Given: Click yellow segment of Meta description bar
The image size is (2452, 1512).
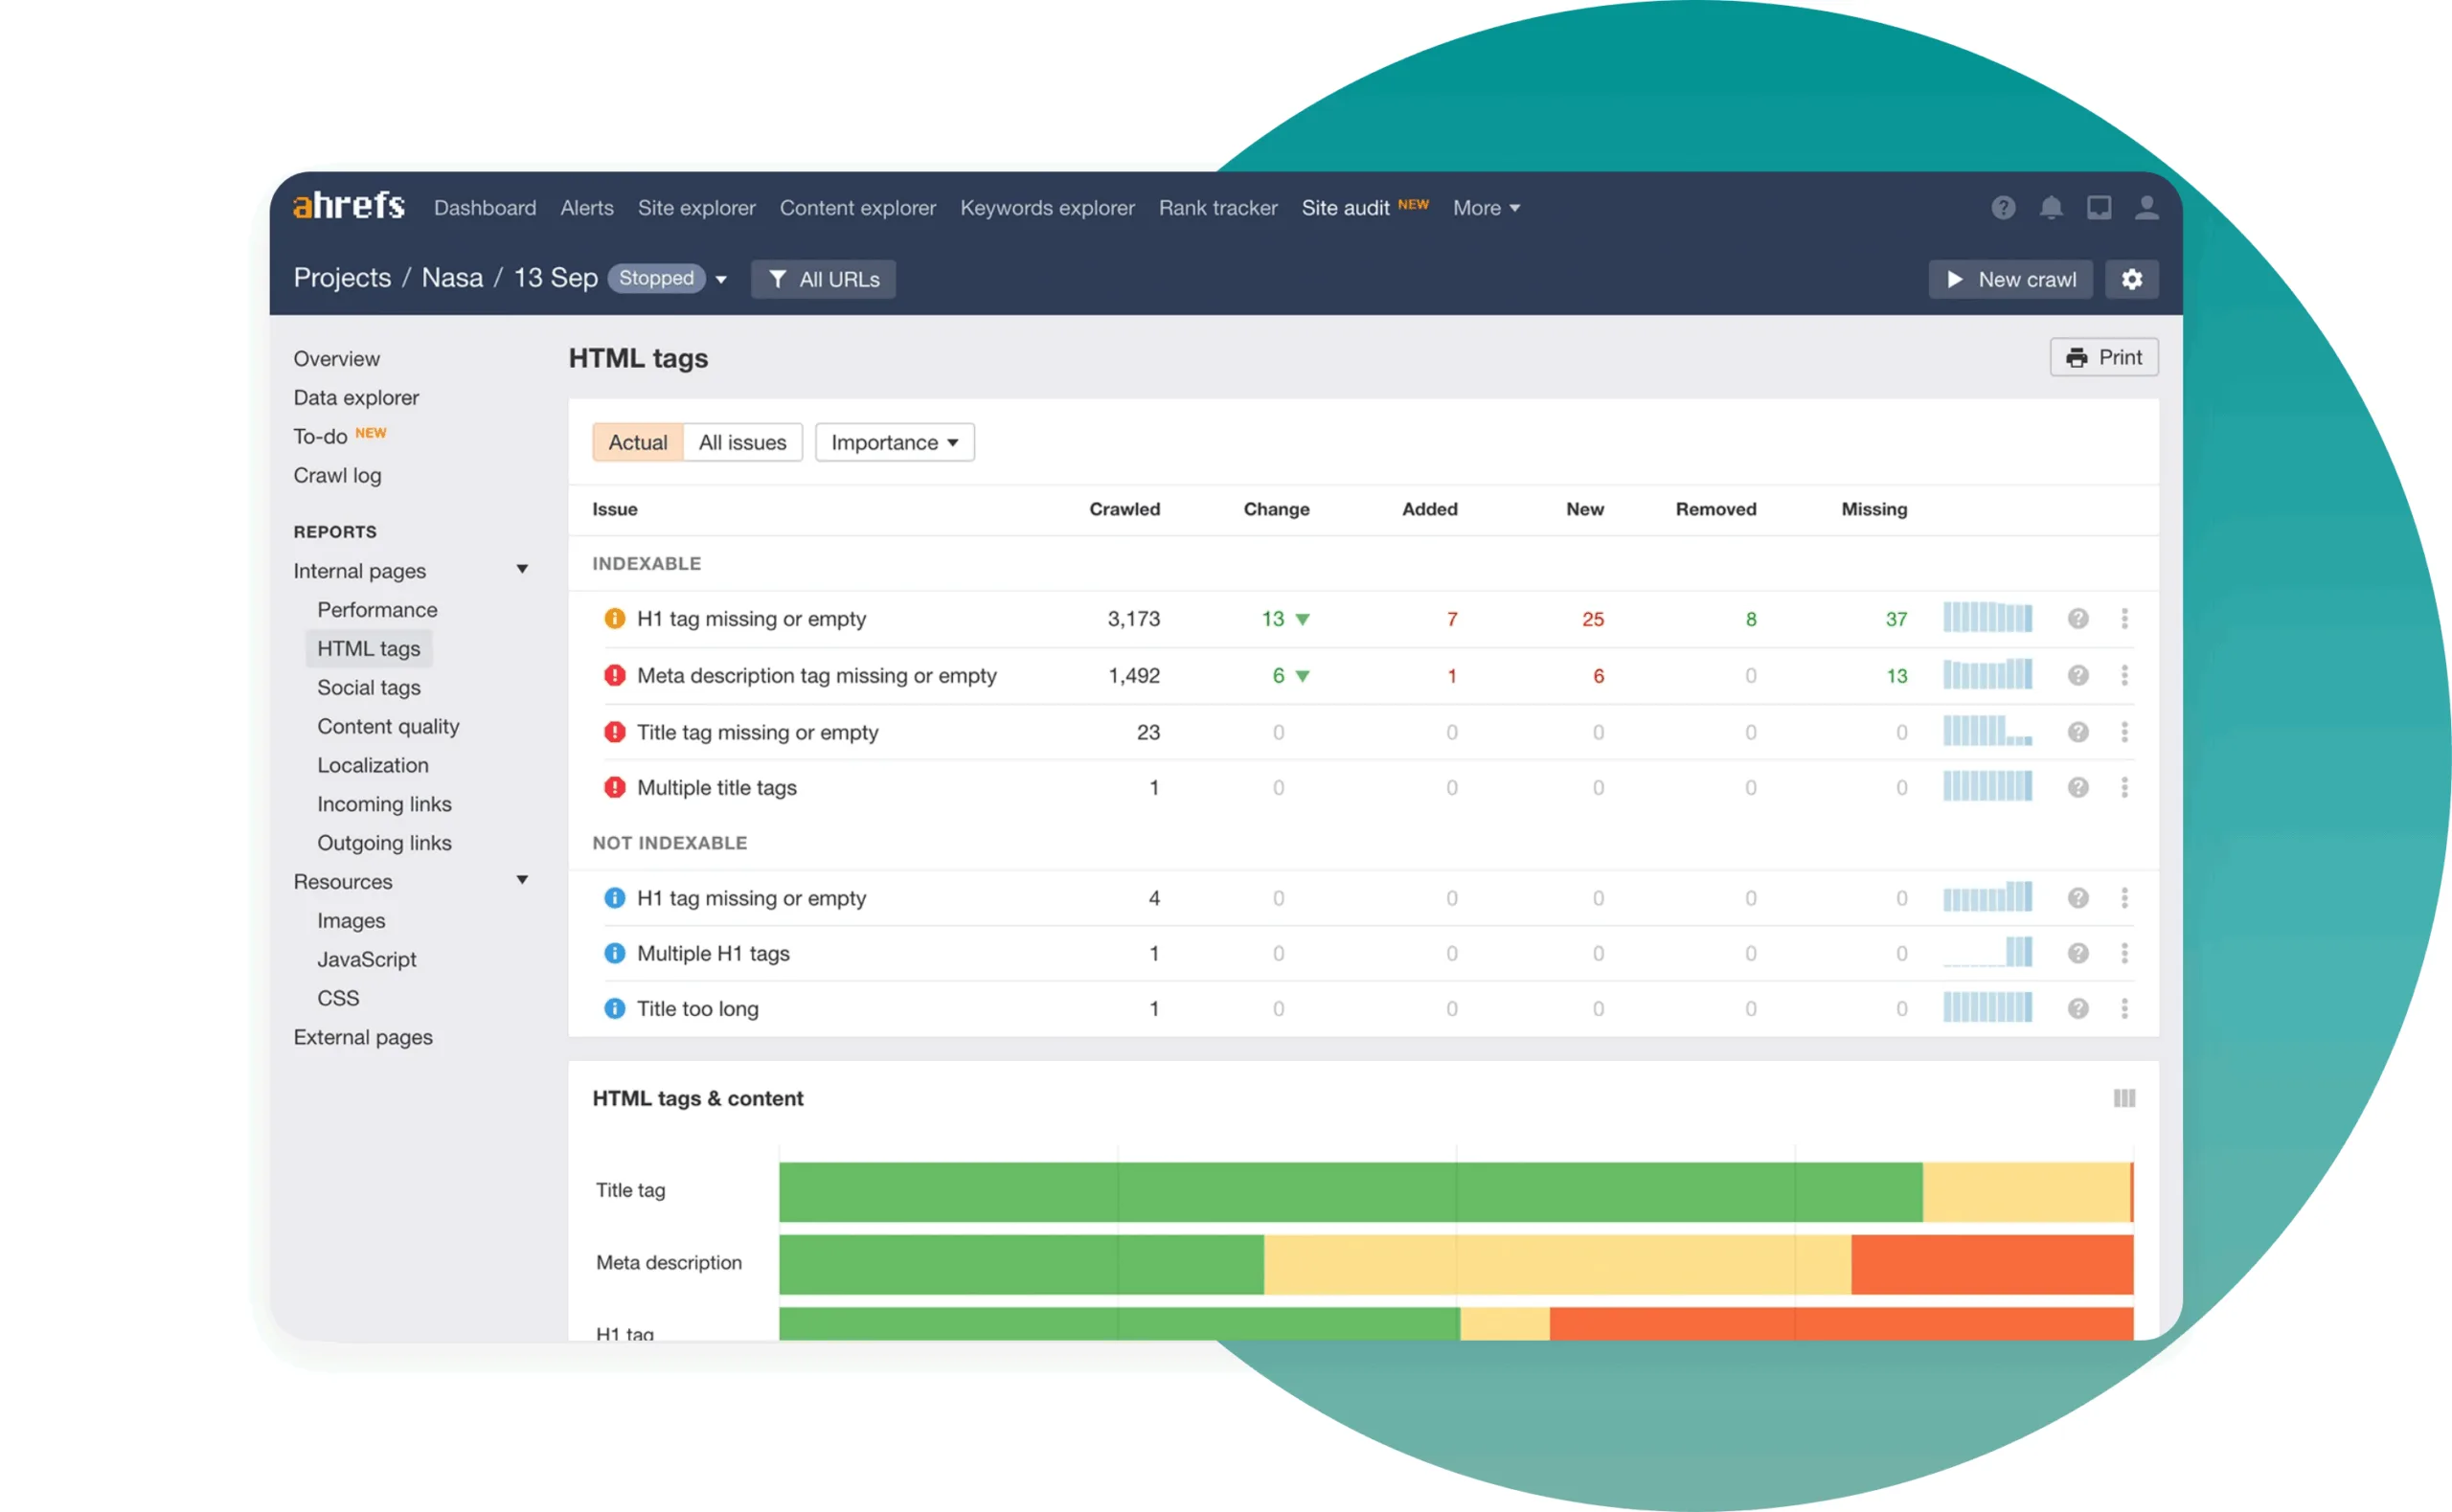Looking at the screenshot, I should click(1557, 1264).
